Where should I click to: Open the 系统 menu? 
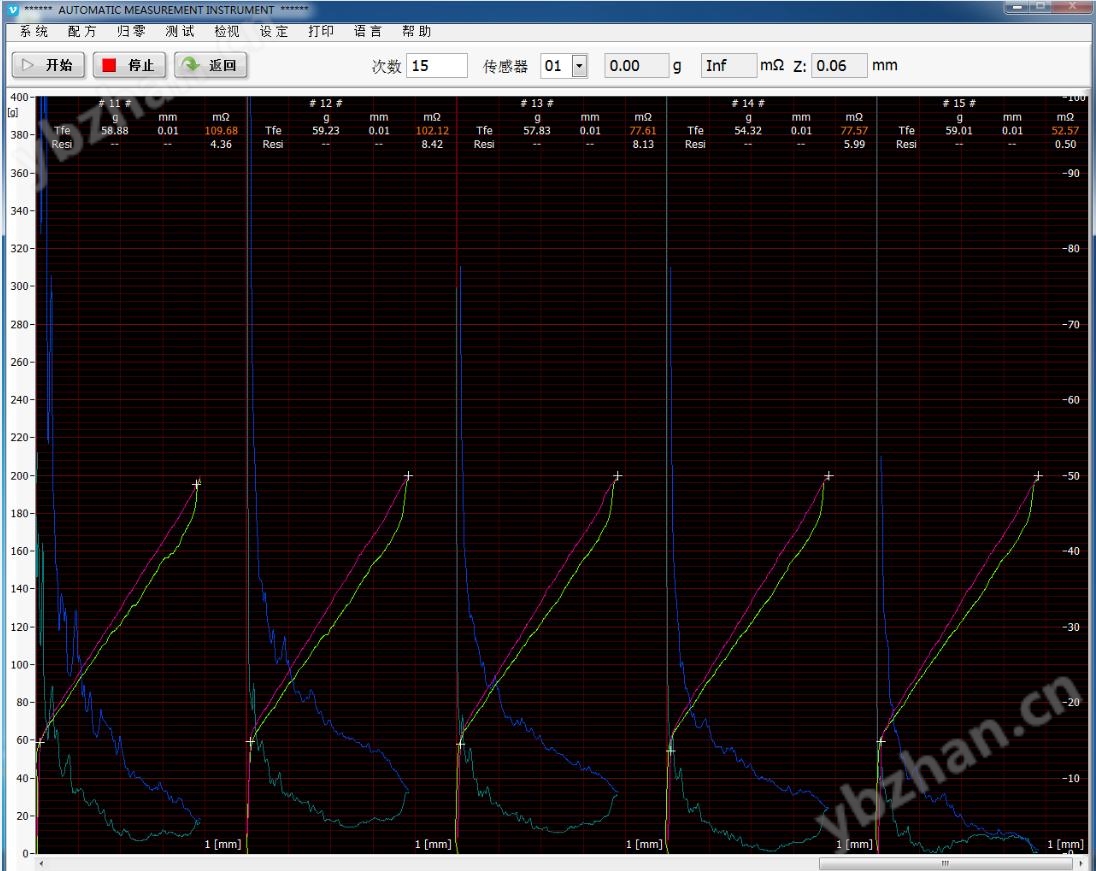click(x=34, y=31)
